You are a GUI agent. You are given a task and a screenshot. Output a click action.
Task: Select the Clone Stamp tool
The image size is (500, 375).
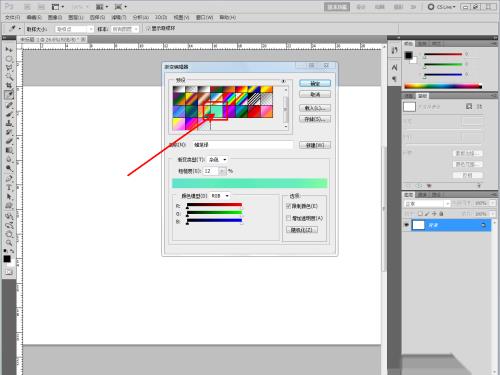point(9,123)
